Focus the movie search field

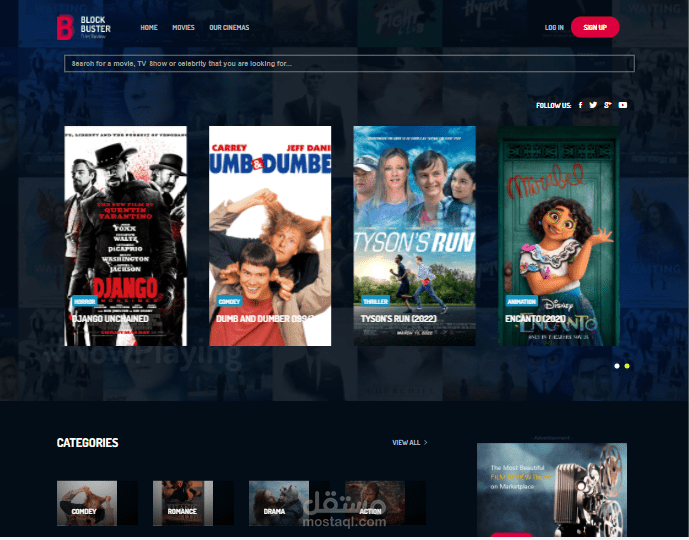pyautogui.click(x=349, y=64)
